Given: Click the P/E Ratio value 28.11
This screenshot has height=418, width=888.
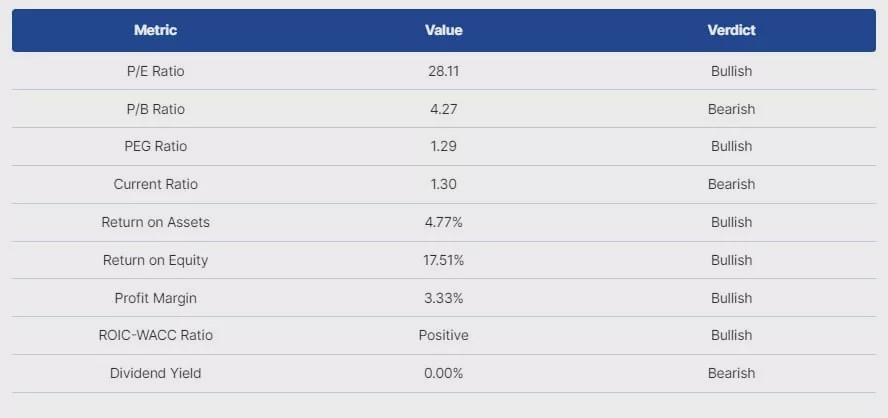Looking at the screenshot, I should (443, 71).
